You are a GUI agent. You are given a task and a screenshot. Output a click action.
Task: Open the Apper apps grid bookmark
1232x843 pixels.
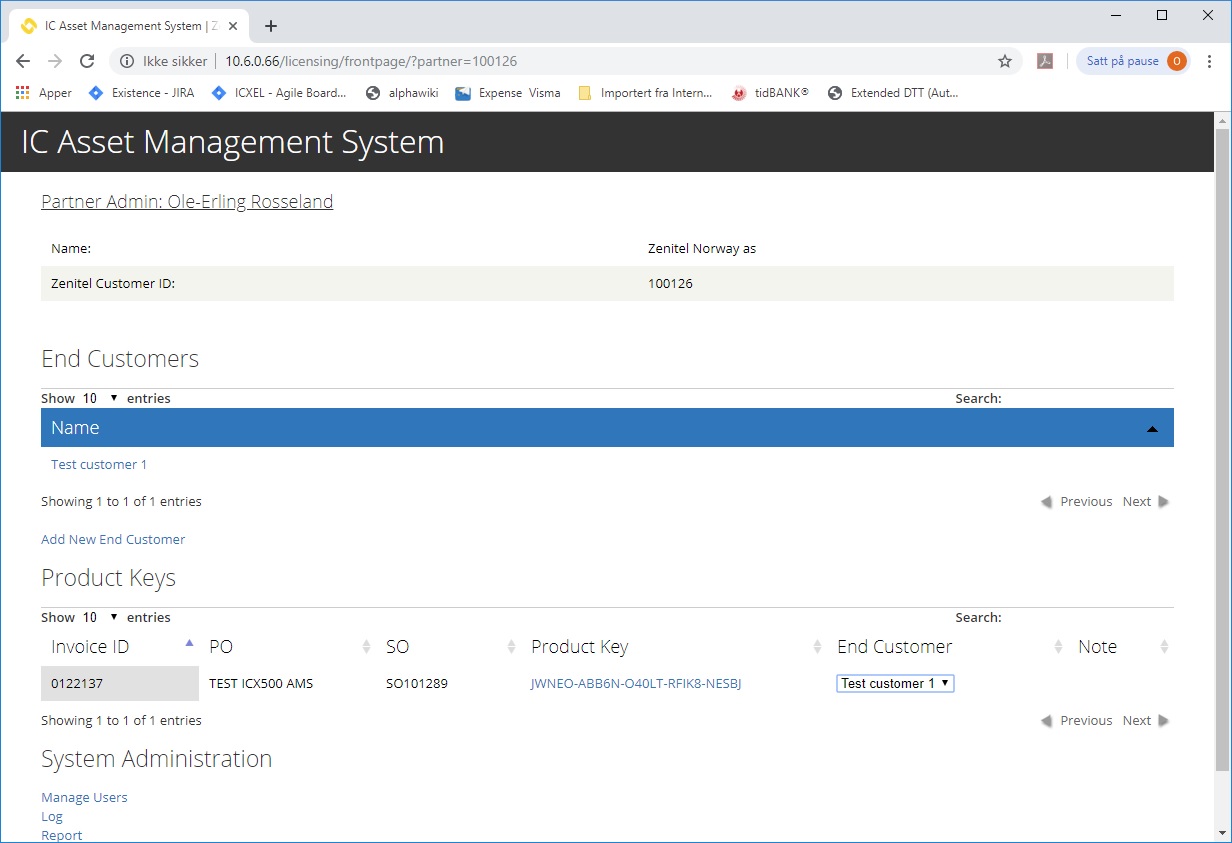click(x=44, y=93)
